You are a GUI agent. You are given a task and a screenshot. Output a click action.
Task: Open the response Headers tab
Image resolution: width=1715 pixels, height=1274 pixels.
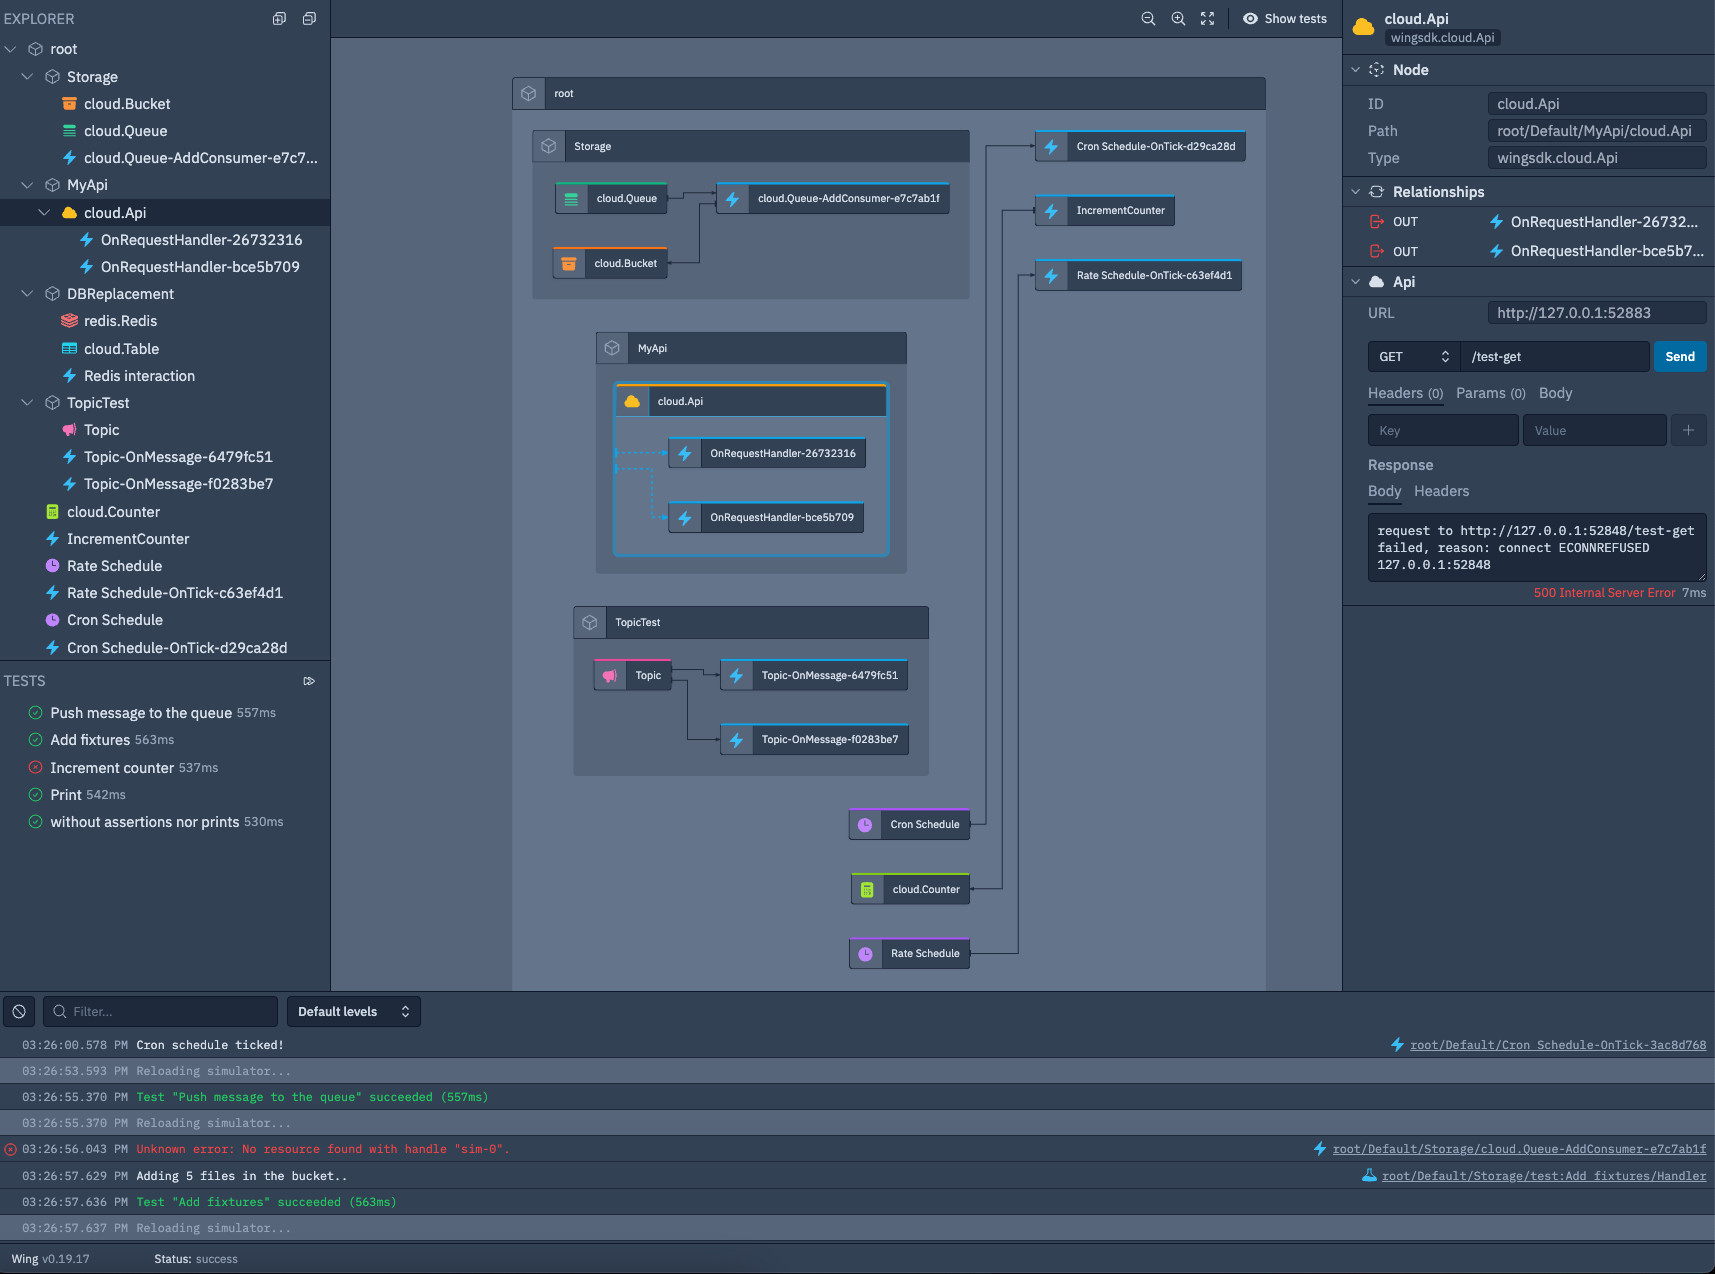(x=1441, y=492)
